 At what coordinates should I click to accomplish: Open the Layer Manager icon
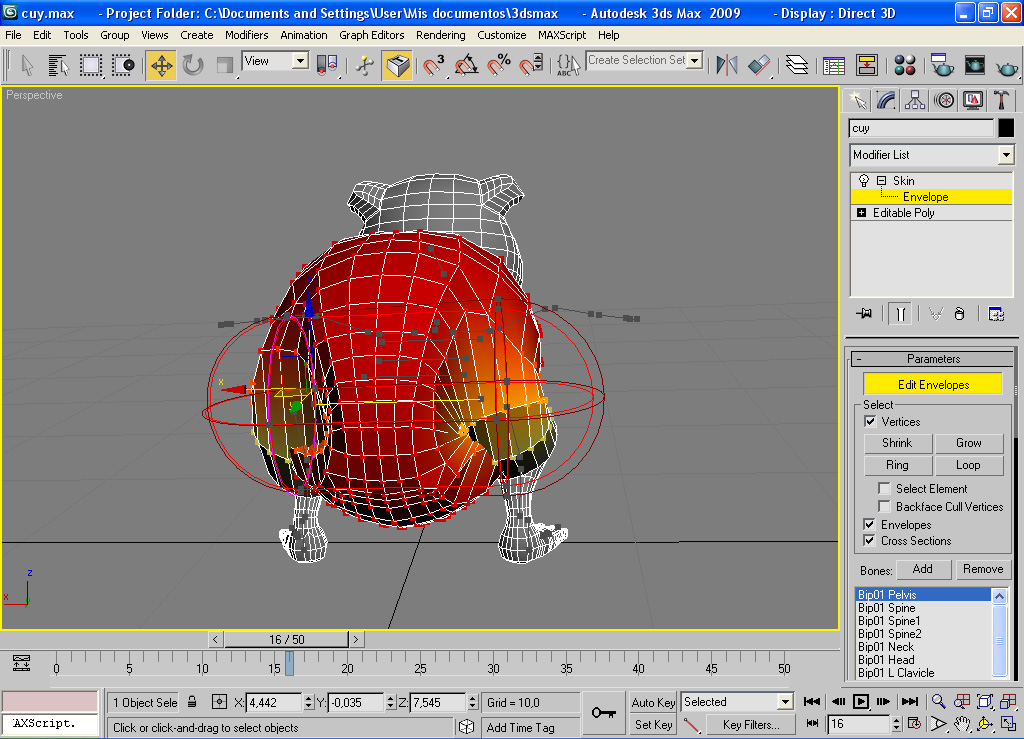(x=797, y=66)
